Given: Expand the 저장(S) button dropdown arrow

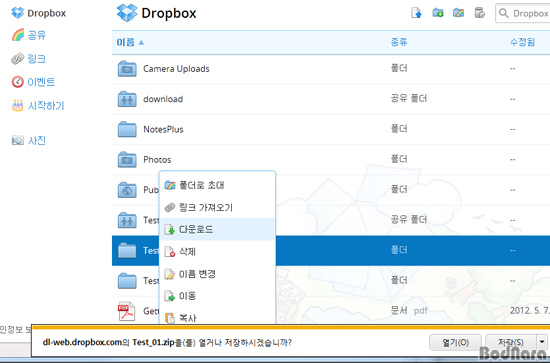Looking at the screenshot, I should pos(542,342).
